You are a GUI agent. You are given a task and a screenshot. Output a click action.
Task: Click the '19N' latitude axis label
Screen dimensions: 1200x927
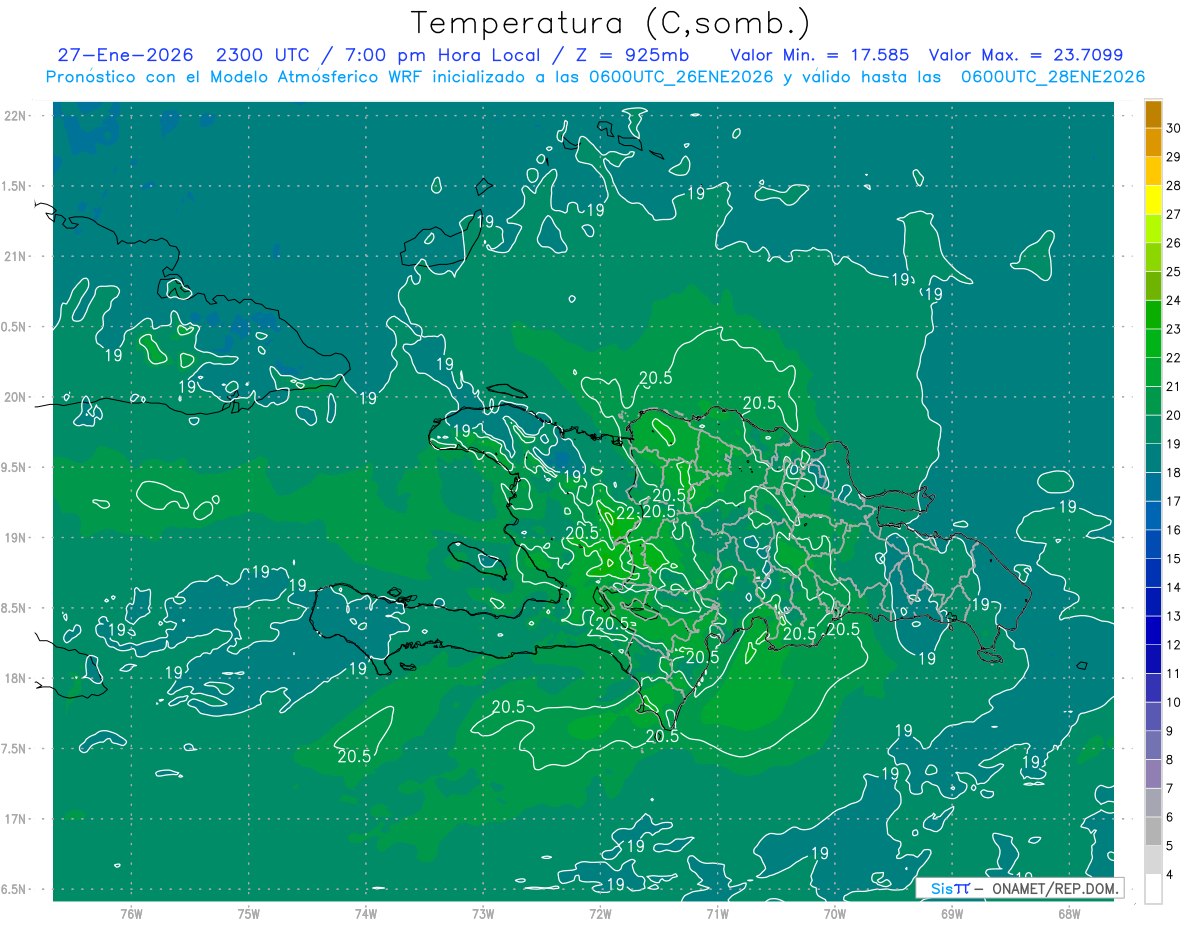click(16, 537)
